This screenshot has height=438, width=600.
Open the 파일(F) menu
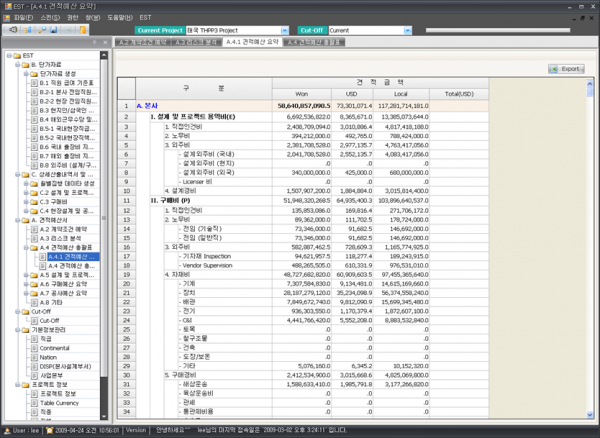click(x=23, y=17)
